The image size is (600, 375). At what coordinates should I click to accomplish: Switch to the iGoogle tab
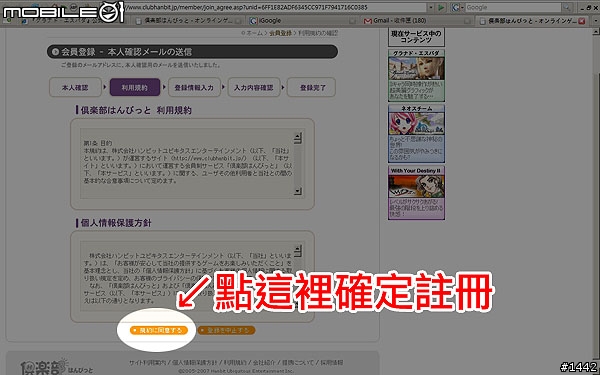pos(302,21)
